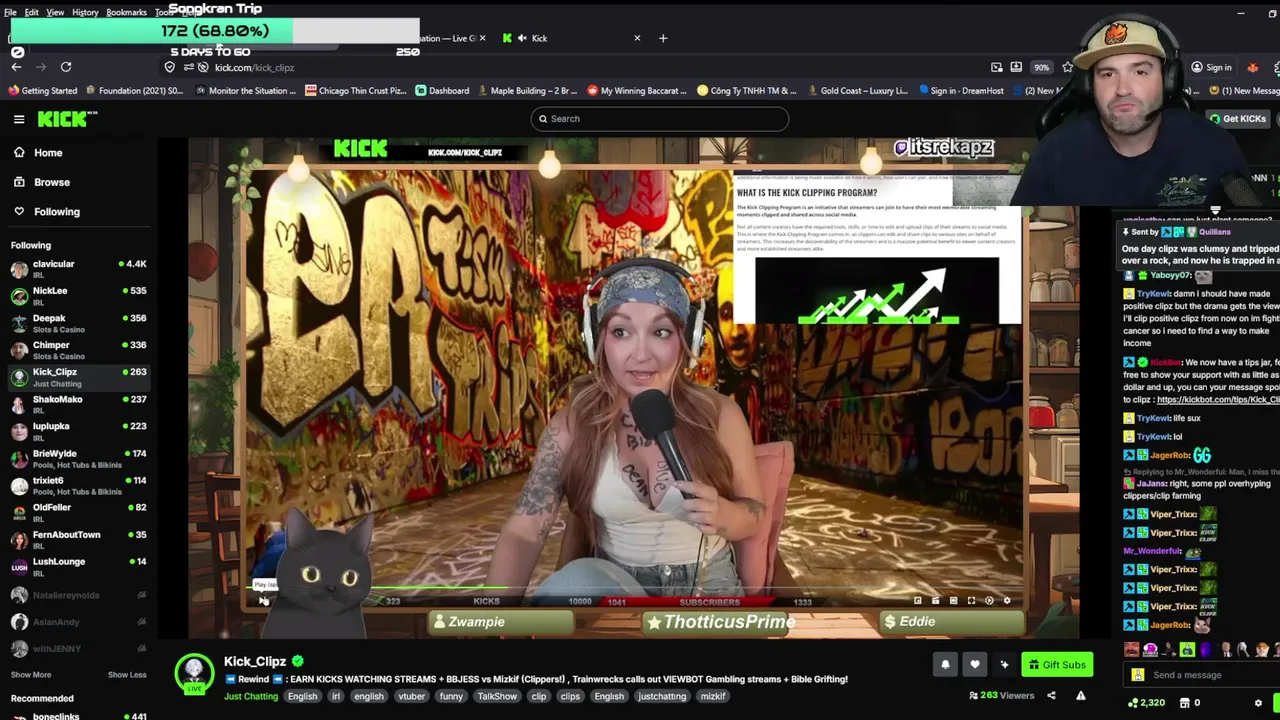Click the browser Back arrow
1280x720 pixels.
tap(16, 67)
